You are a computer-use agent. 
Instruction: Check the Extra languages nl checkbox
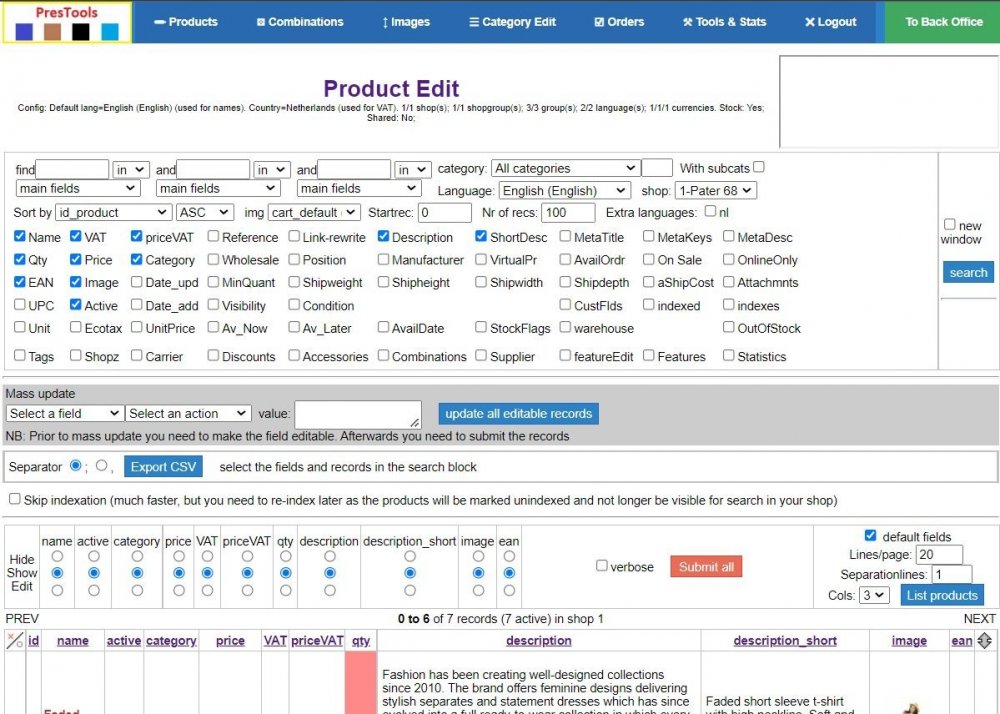pos(710,211)
